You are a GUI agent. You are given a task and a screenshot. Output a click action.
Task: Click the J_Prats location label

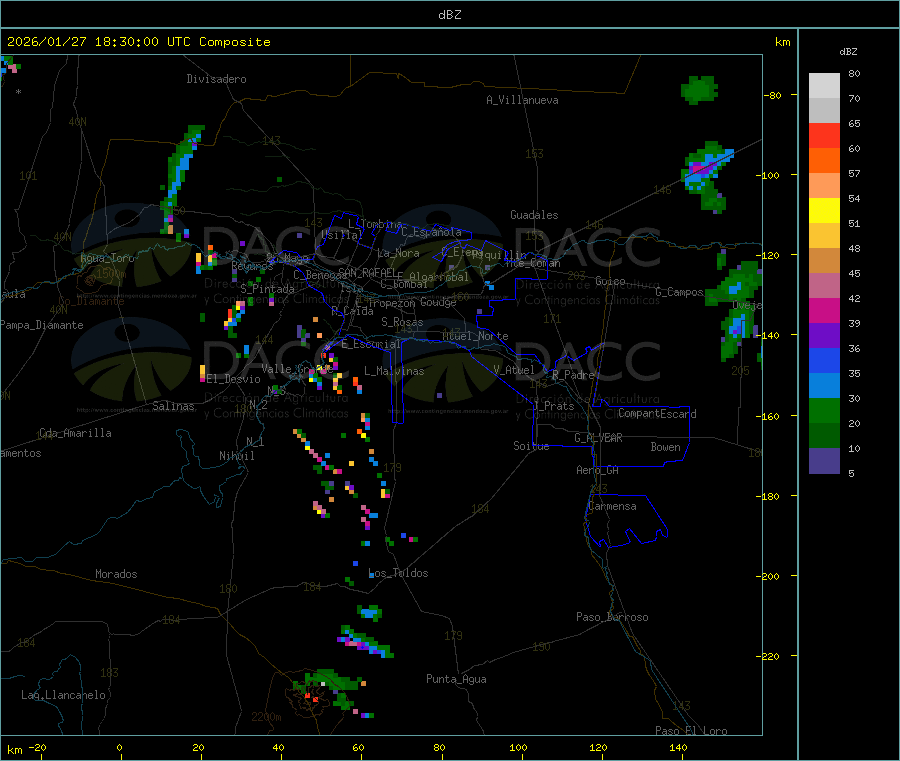pyautogui.click(x=554, y=405)
